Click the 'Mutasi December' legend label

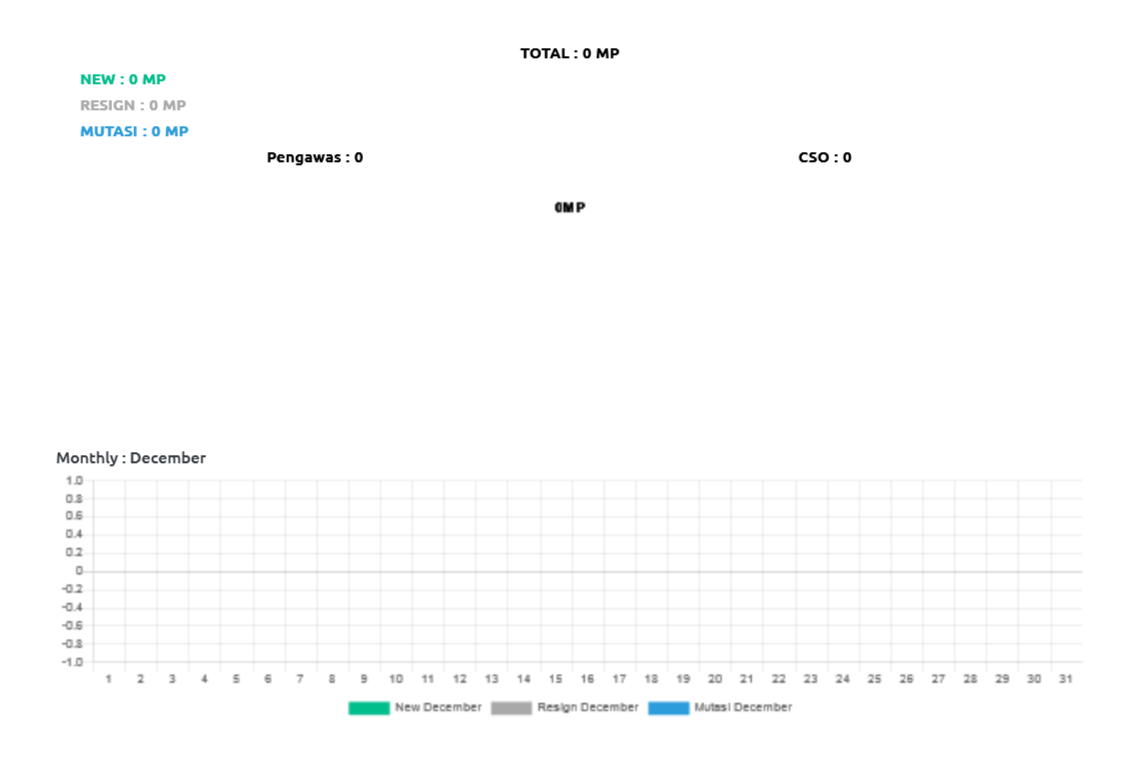click(743, 707)
